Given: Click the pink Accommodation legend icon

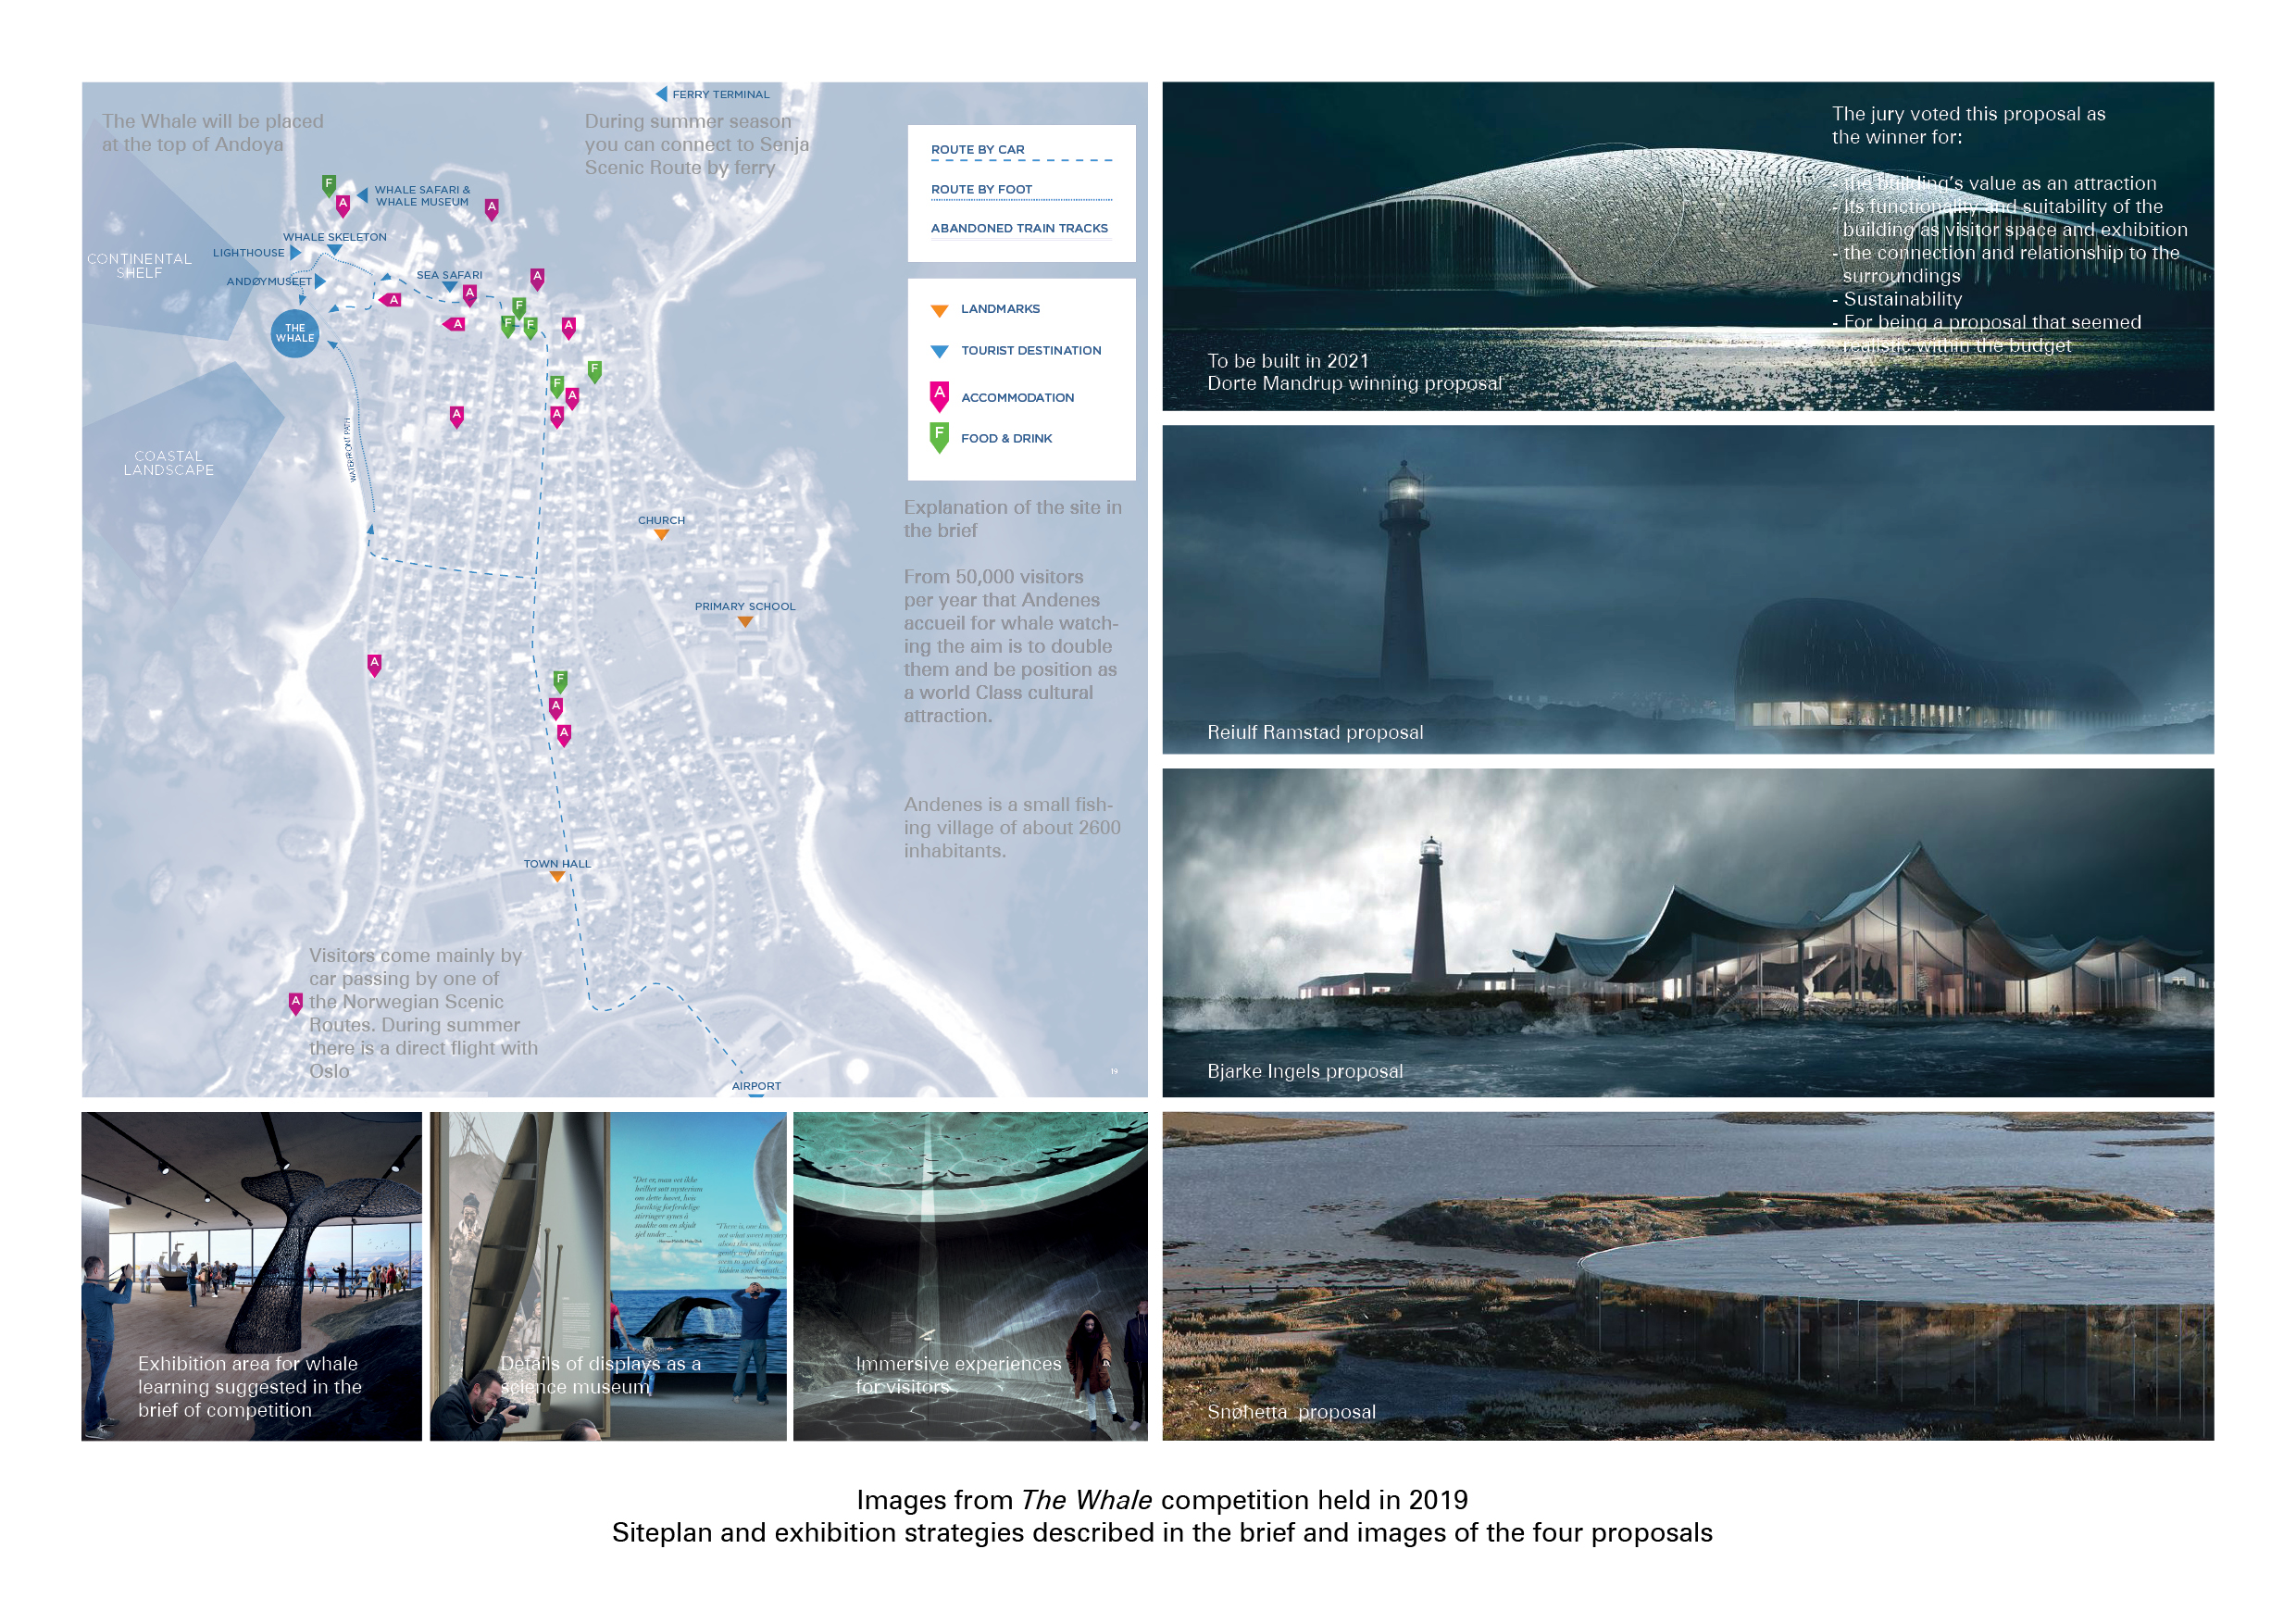Looking at the screenshot, I should (x=939, y=396).
